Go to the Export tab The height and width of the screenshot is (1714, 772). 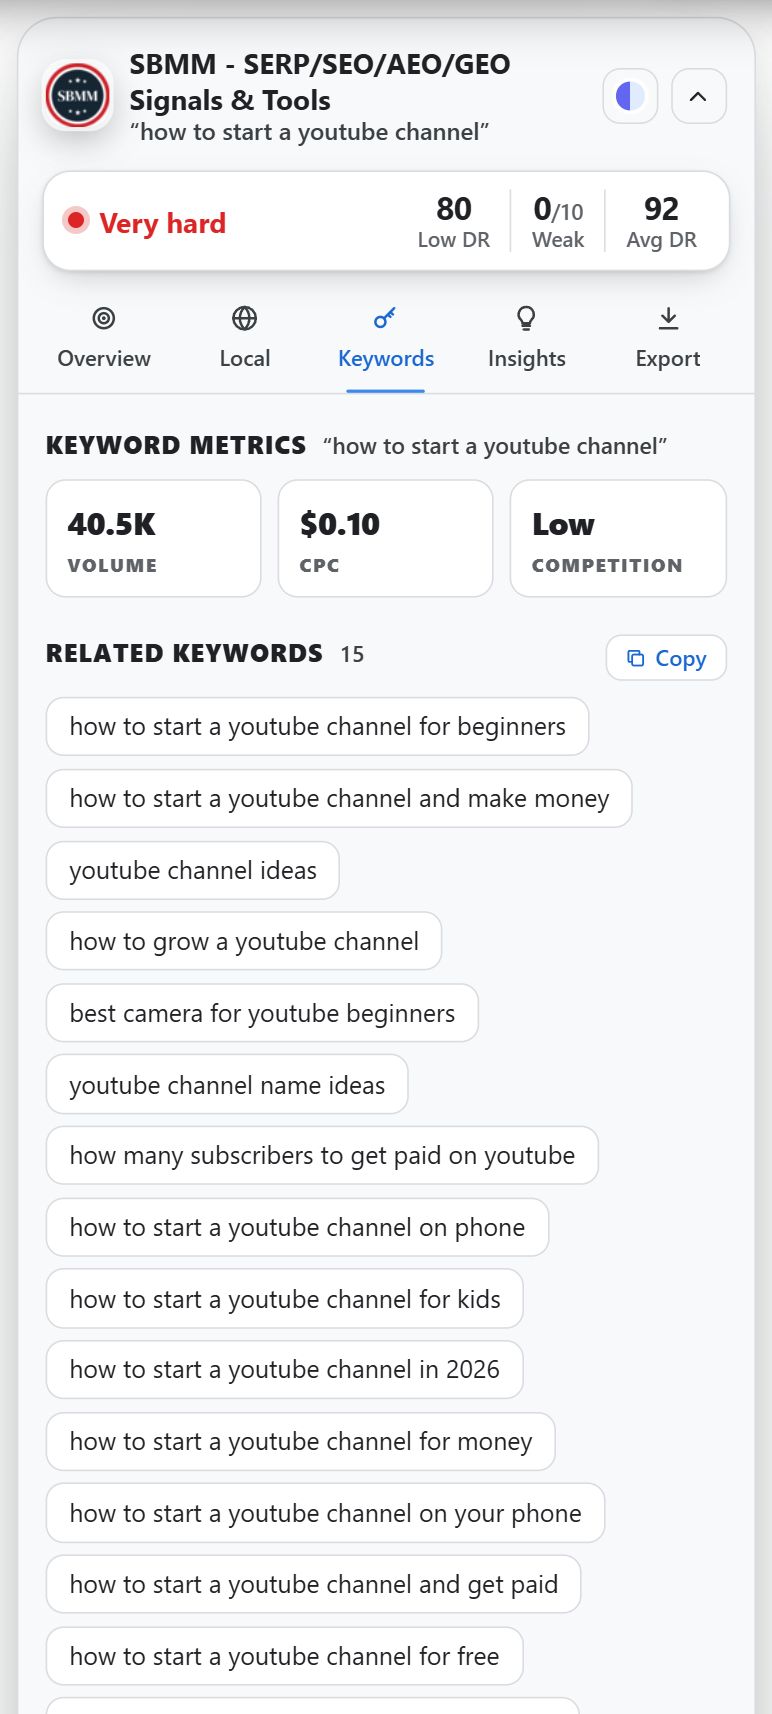pyautogui.click(x=668, y=340)
